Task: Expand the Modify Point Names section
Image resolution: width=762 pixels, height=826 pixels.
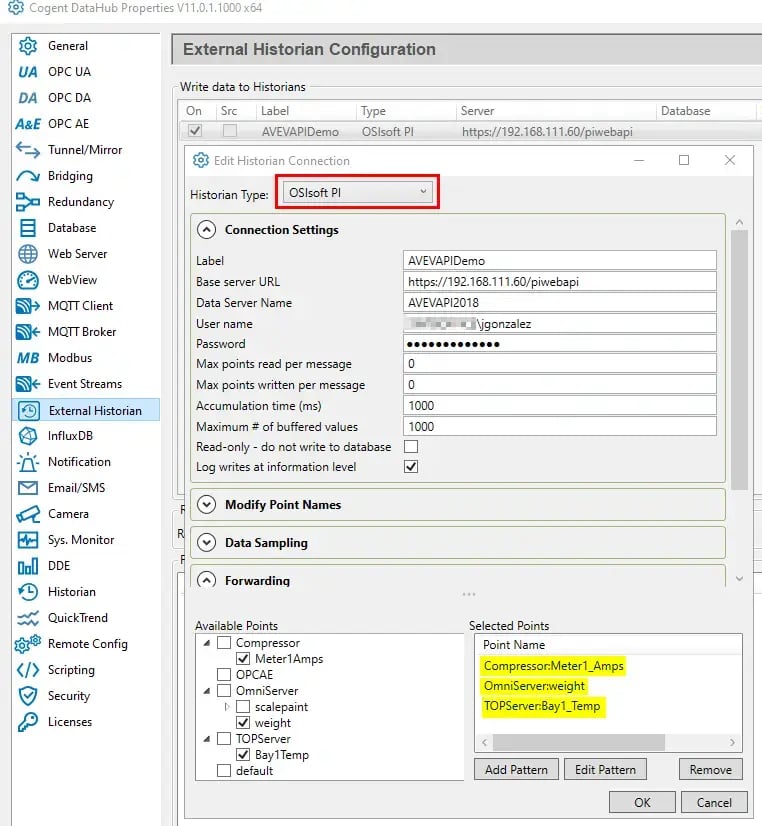Action: pyautogui.click(x=207, y=505)
